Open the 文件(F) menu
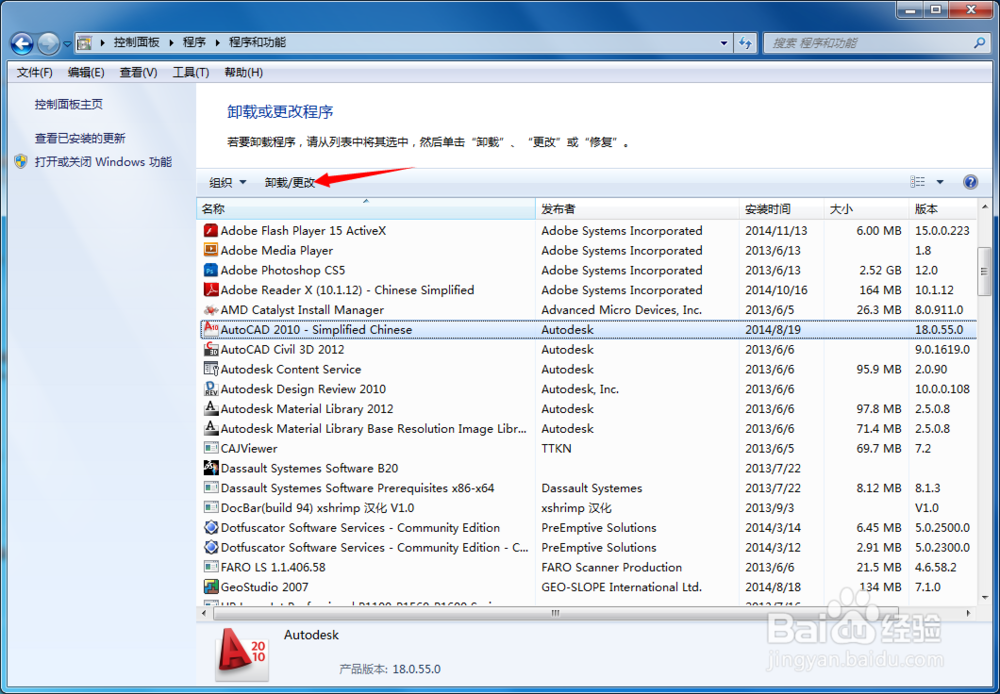This screenshot has height=694, width=1000. pos(34,73)
